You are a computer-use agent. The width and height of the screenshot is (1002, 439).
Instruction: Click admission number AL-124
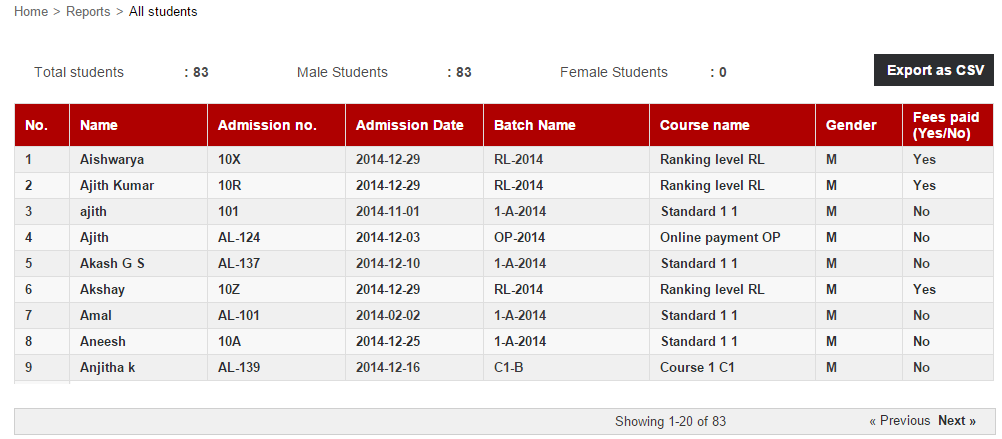239,238
